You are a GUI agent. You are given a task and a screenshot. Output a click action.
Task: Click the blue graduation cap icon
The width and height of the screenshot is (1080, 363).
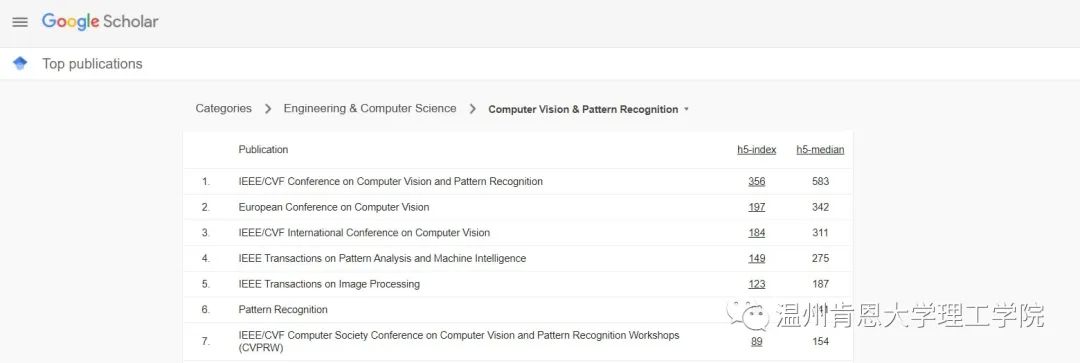click(20, 63)
